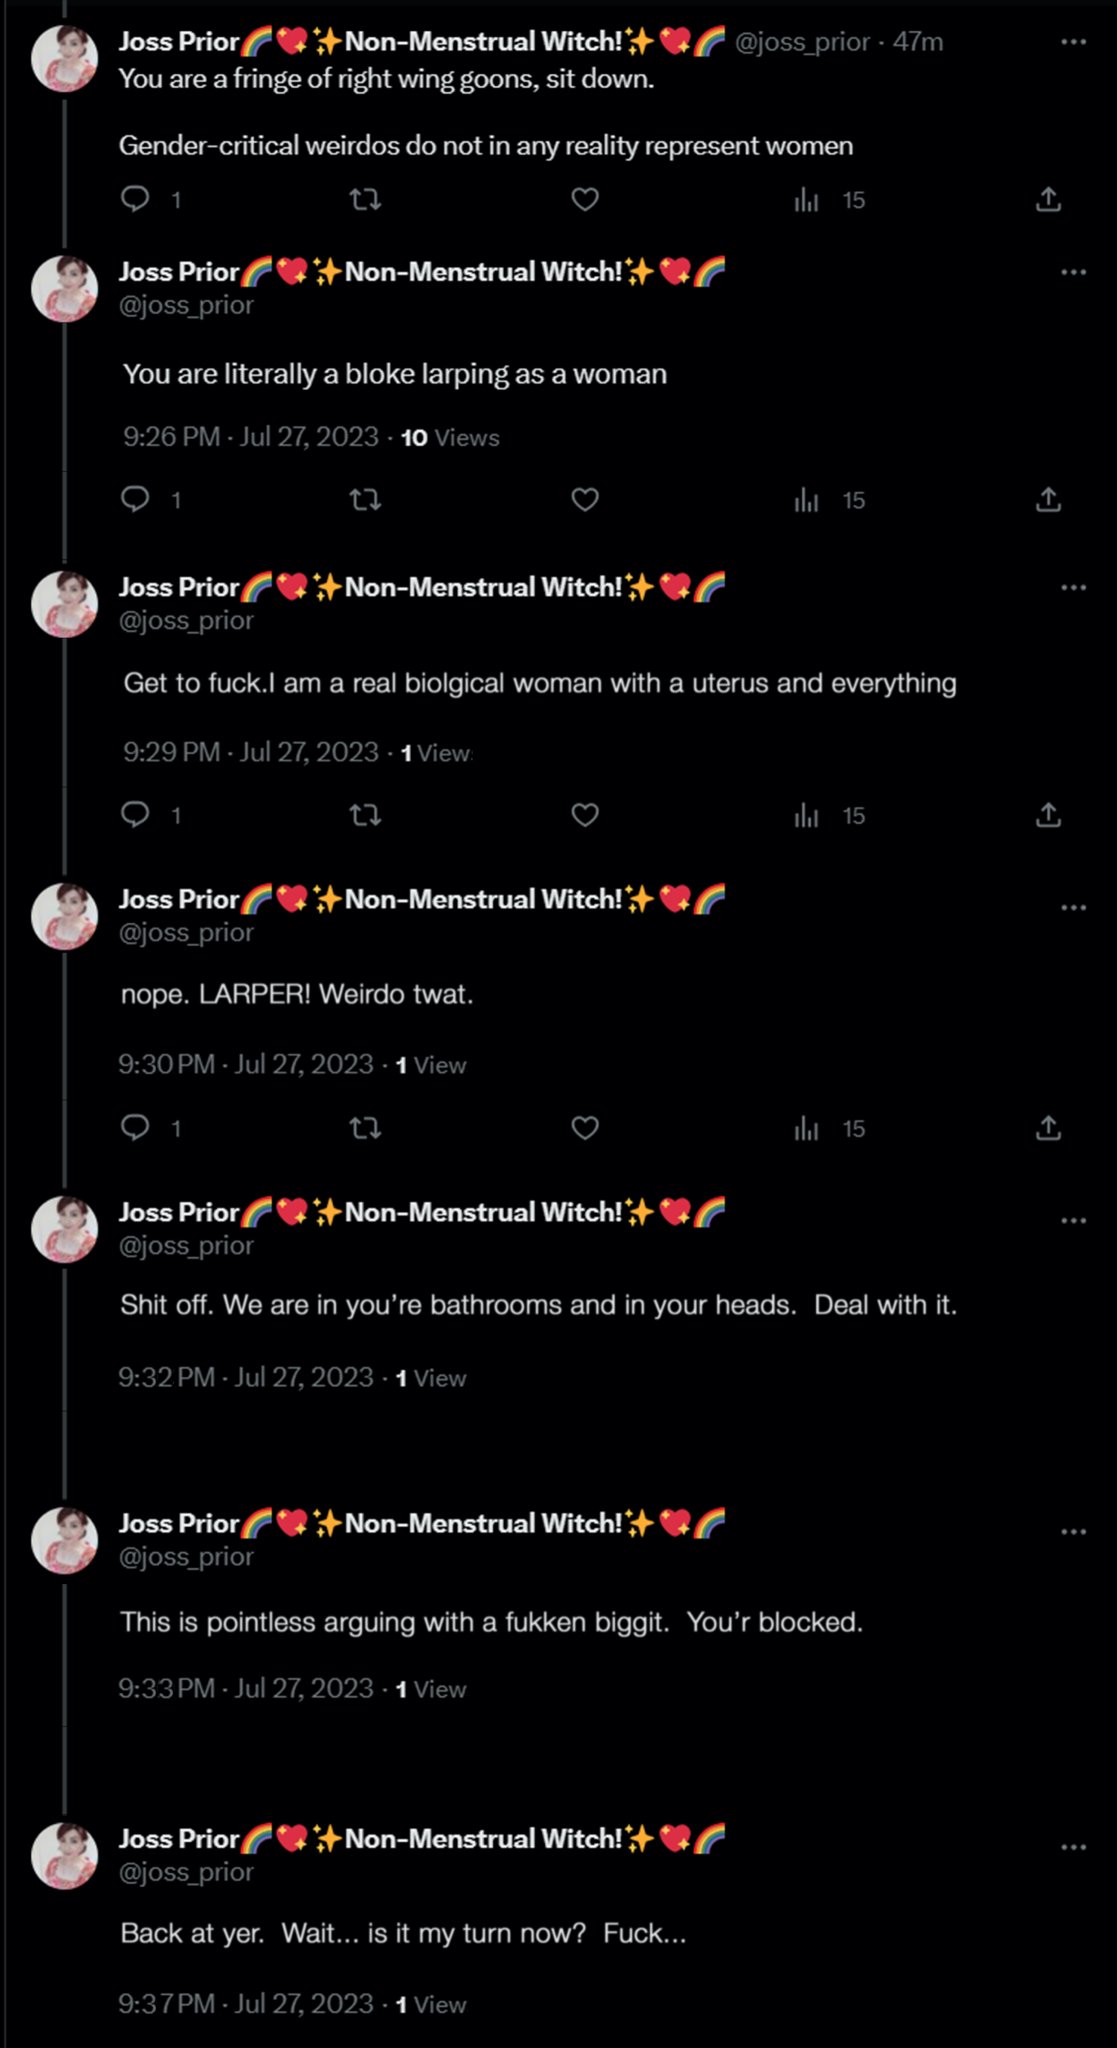Share the 'right wing goons' tweet
This screenshot has height=2048, width=1117.
click(x=1048, y=200)
